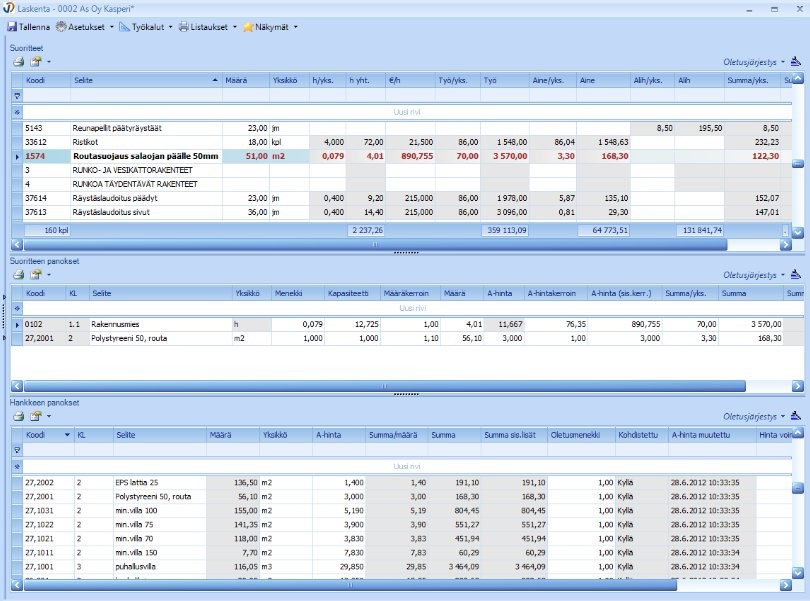The image size is (810, 601).
Task: Click the sort icon beside top Oletusjärjestys
Action: [796, 62]
